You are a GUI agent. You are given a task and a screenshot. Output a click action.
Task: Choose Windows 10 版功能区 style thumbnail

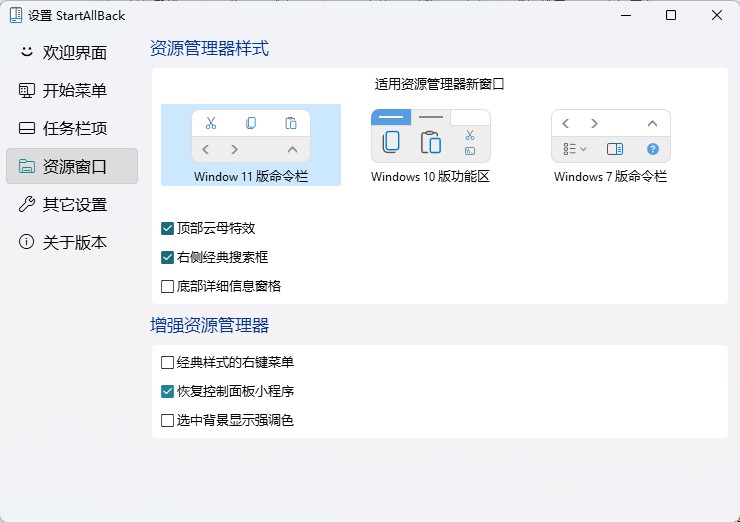(431, 136)
